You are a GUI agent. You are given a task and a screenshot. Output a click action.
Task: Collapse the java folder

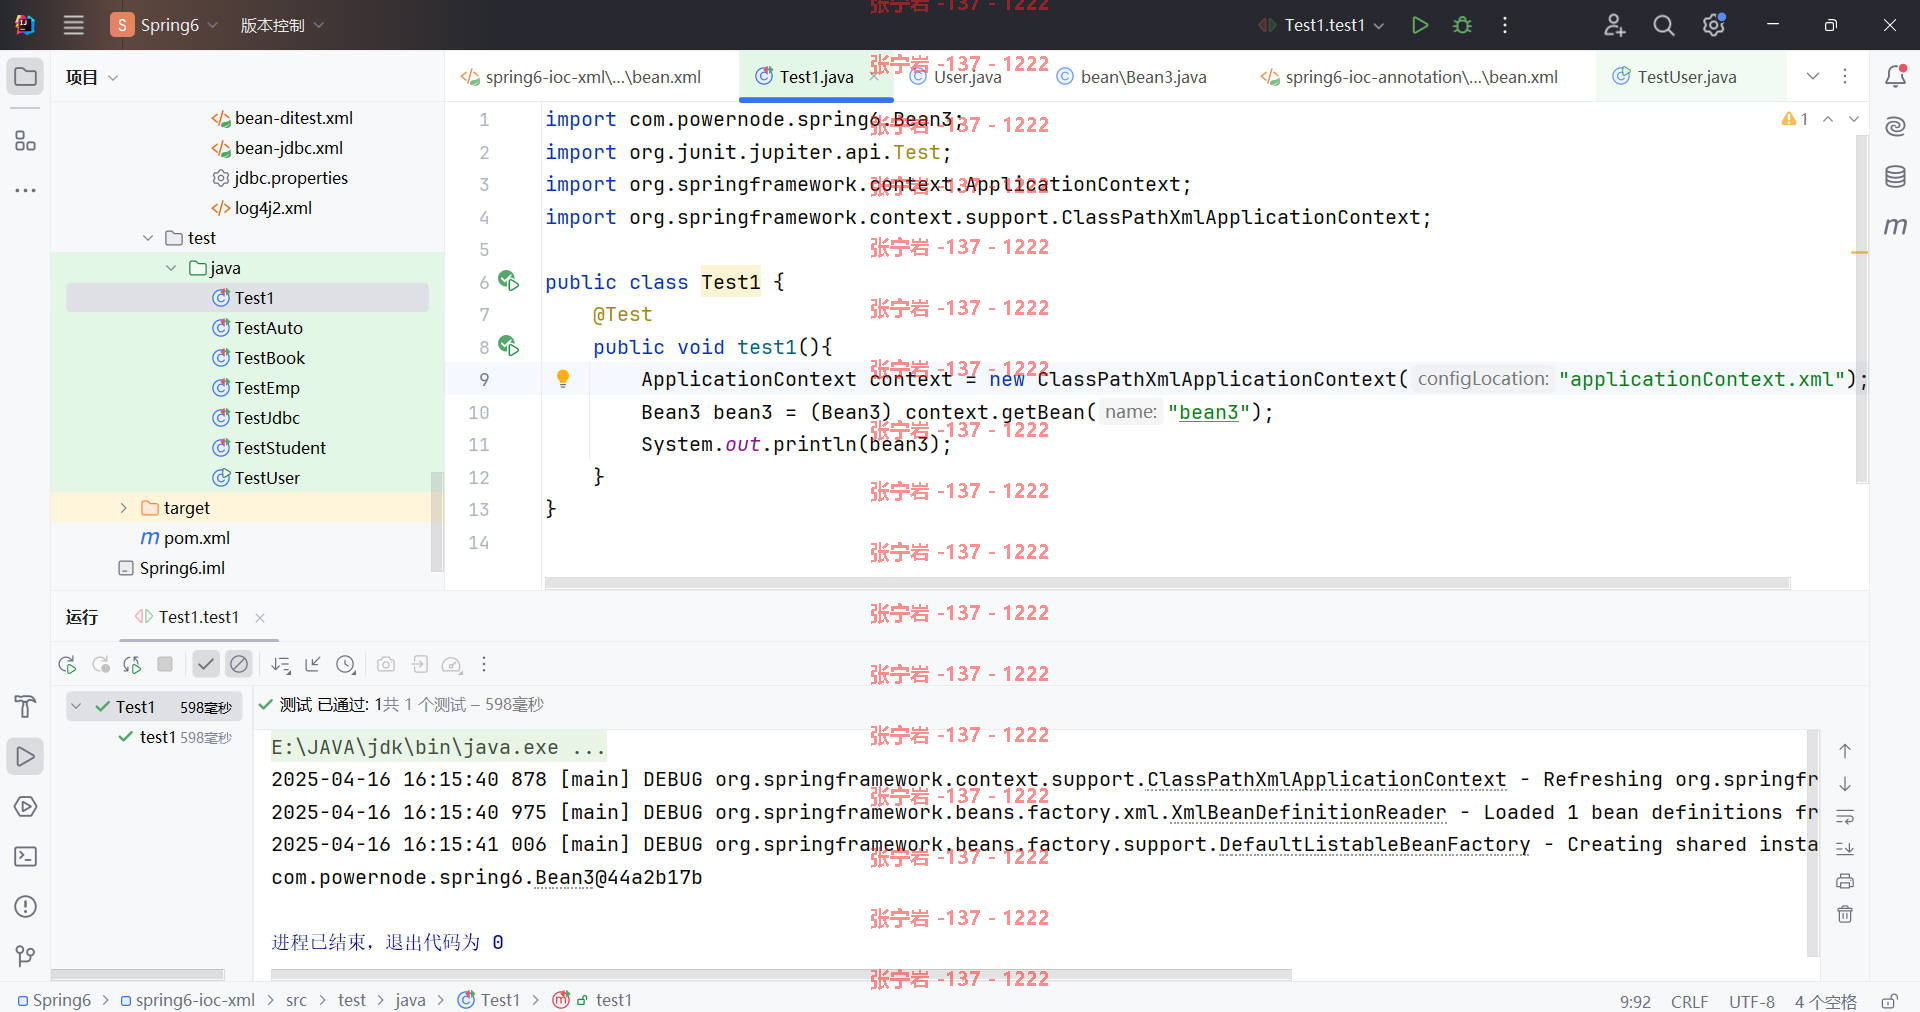[x=171, y=268]
